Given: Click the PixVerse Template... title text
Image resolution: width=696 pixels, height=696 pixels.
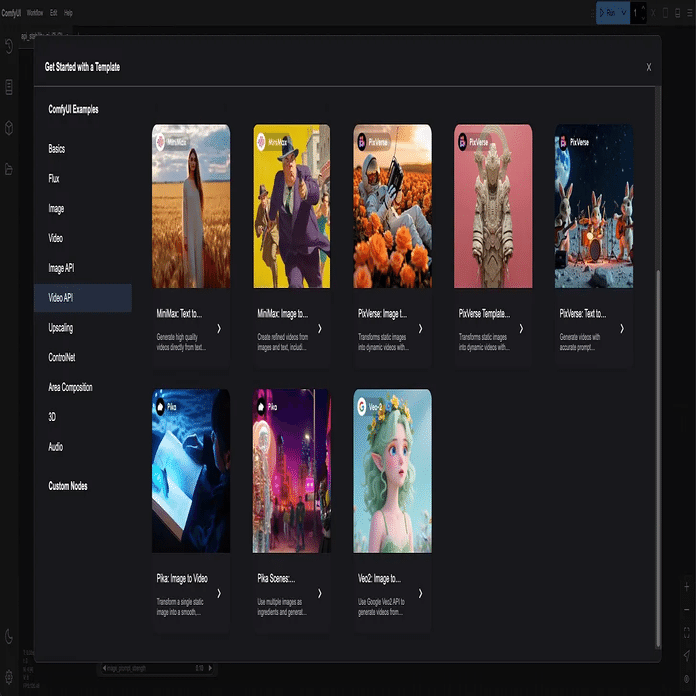Looking at the screenshot, I should pos(484,314).
